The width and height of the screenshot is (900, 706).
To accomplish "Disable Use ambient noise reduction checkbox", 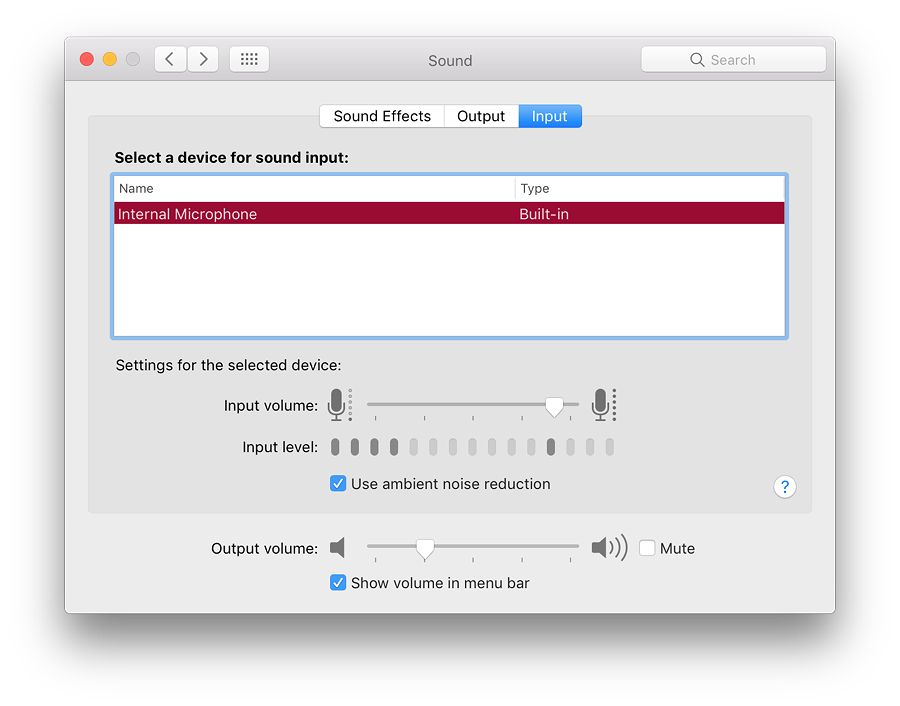I will click(x=338, y=483).
